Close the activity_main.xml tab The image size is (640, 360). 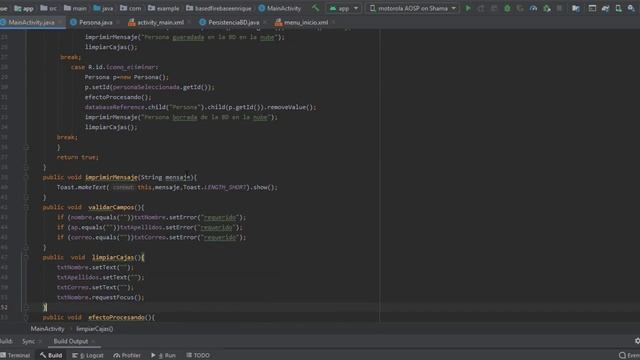[190, 22]
